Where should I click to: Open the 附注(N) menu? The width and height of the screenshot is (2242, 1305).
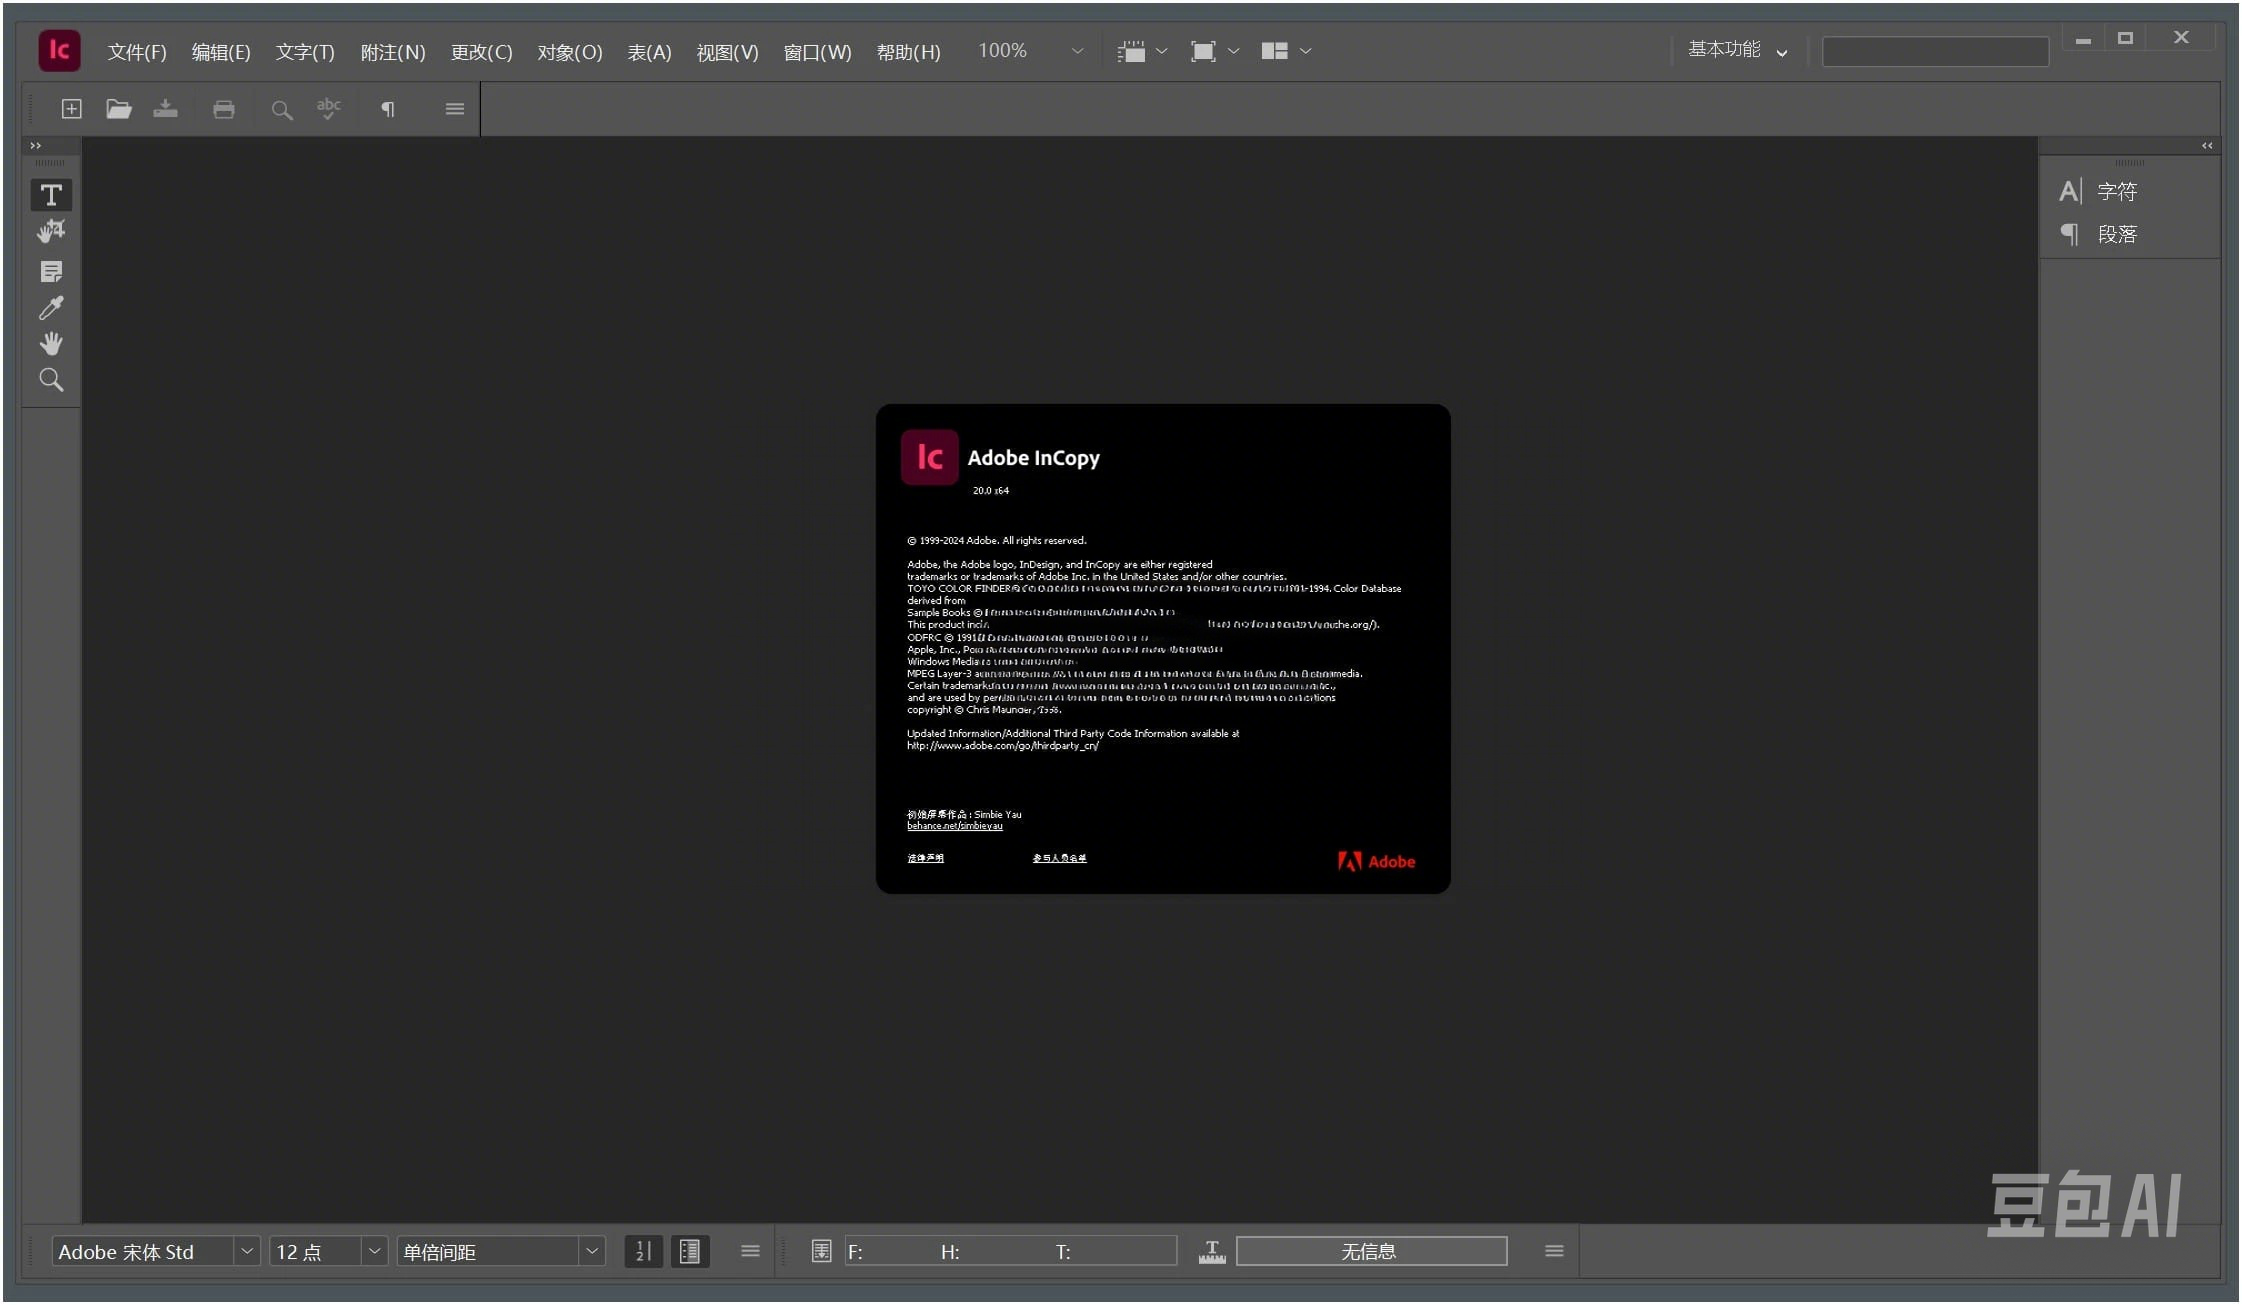click(x=393, y=52)
